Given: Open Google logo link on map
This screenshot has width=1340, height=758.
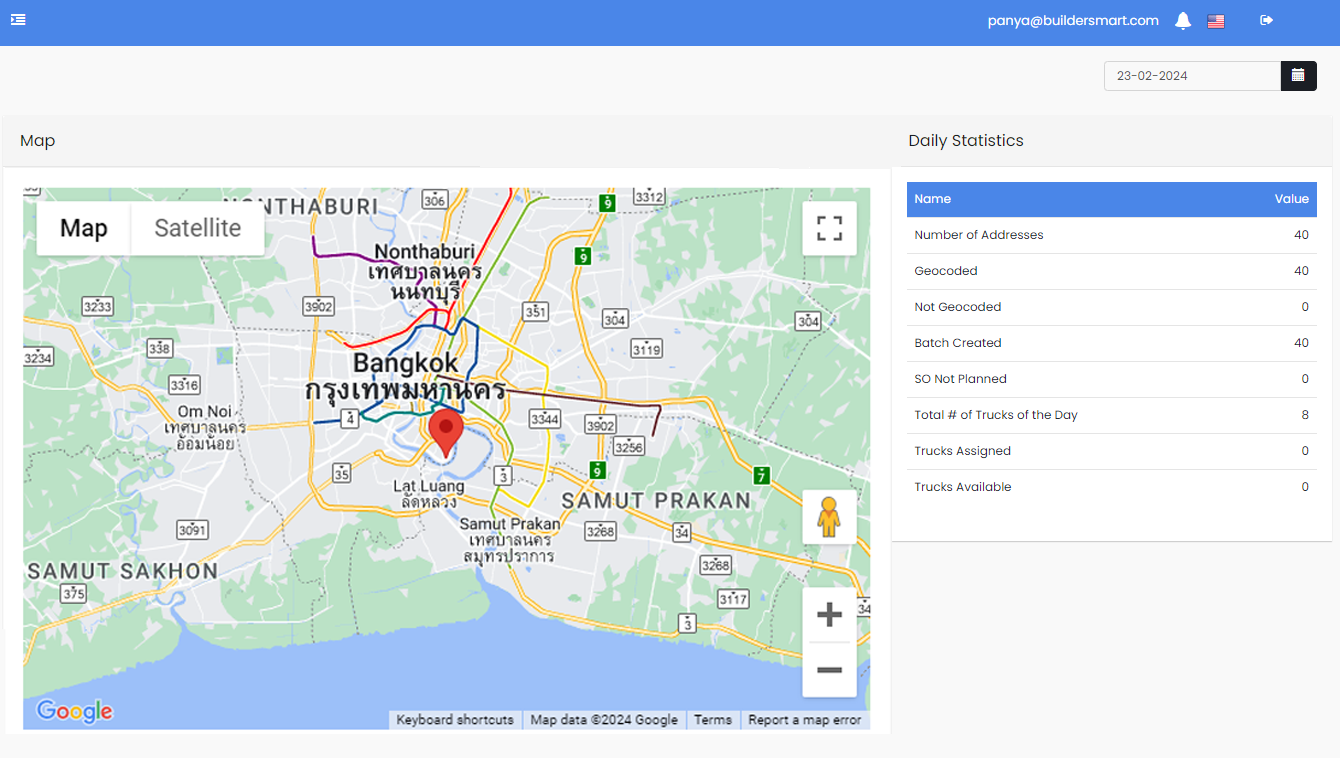Looking at the screenshot, I should tap(75, 711).
